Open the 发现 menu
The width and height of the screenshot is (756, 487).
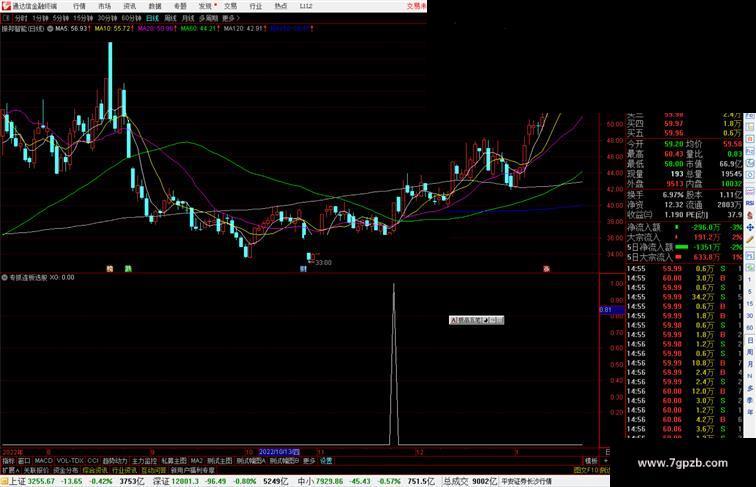(x=205, y=6)
